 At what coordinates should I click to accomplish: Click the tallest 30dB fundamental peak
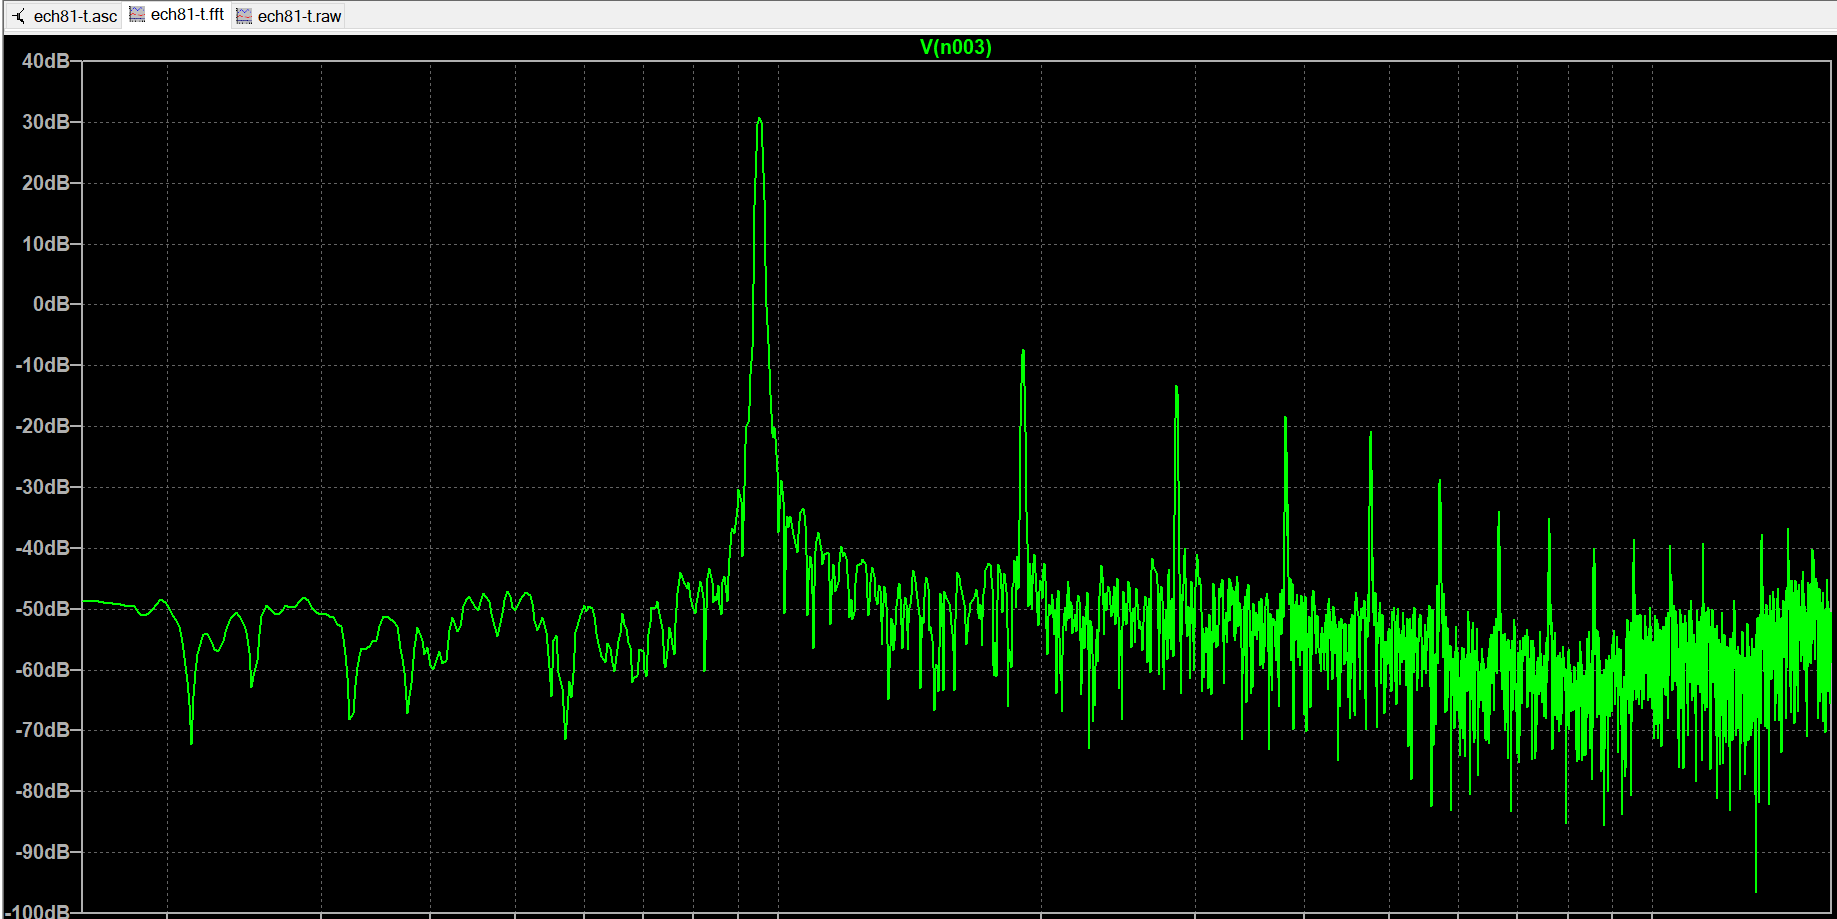point(760,119)
